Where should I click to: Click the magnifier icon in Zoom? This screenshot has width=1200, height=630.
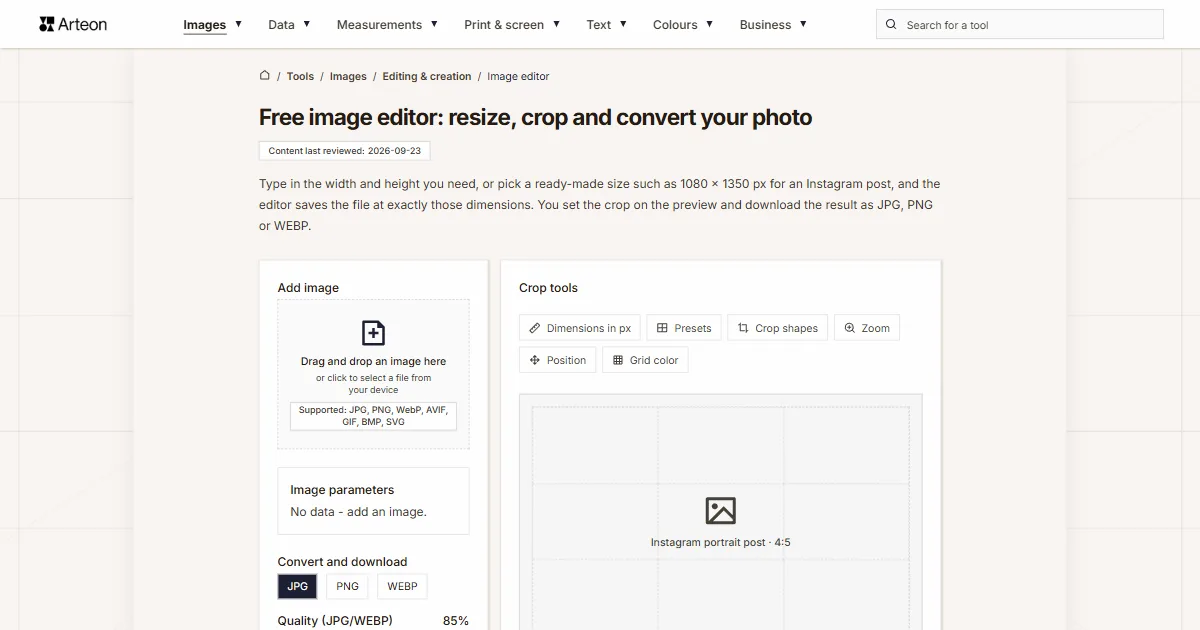[850, 328]
